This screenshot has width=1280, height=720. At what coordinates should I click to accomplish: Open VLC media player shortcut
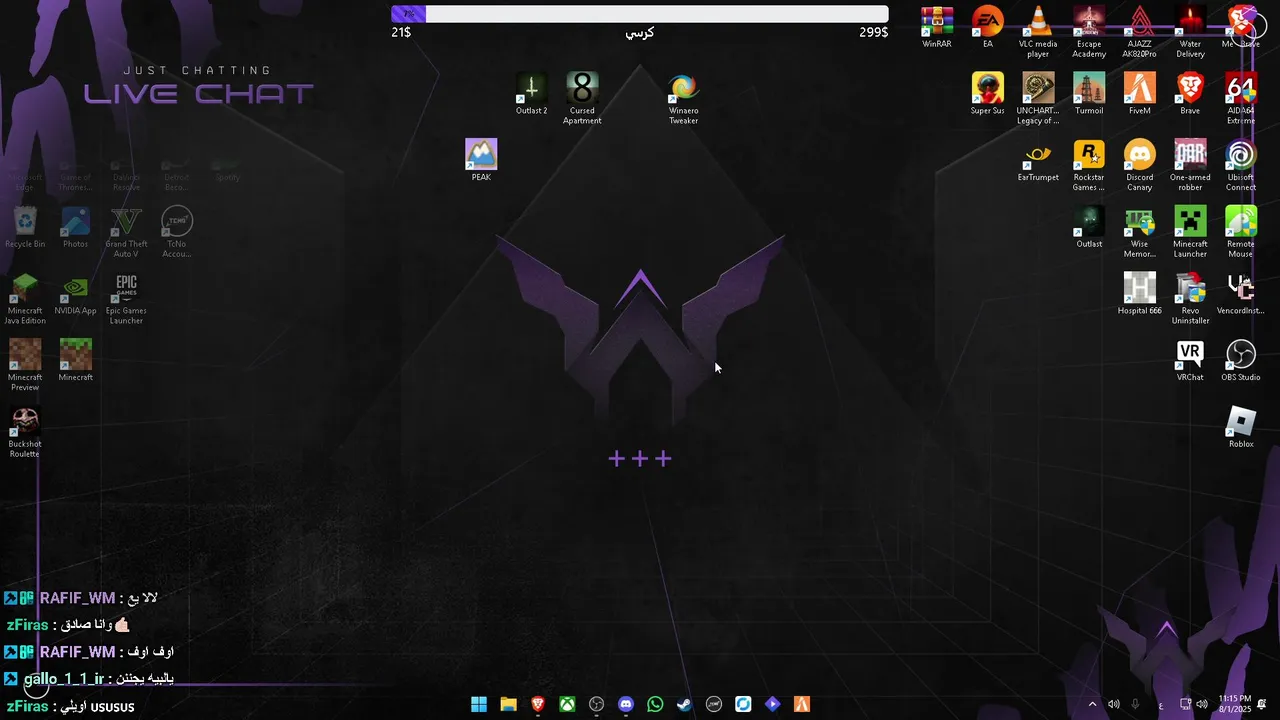[1038, 31]
